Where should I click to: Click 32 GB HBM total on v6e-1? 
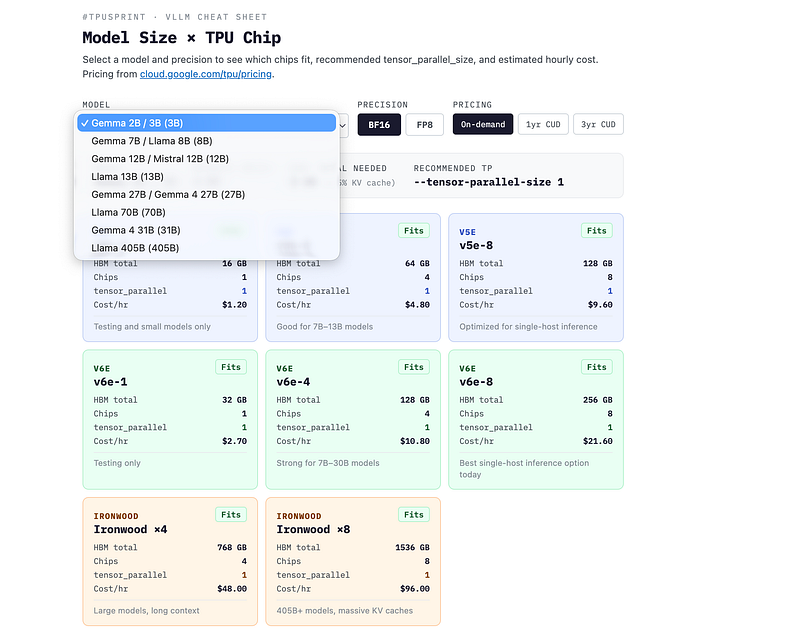[234, 400]
